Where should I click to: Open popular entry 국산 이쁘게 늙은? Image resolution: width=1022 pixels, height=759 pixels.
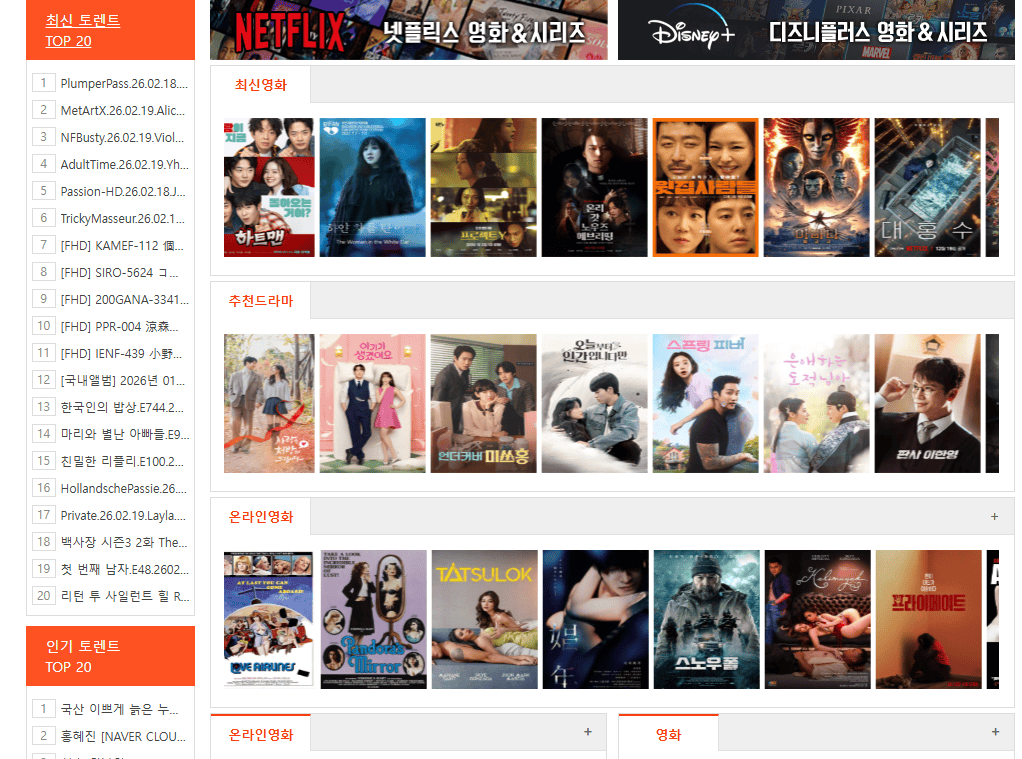(x=119, y=709)
